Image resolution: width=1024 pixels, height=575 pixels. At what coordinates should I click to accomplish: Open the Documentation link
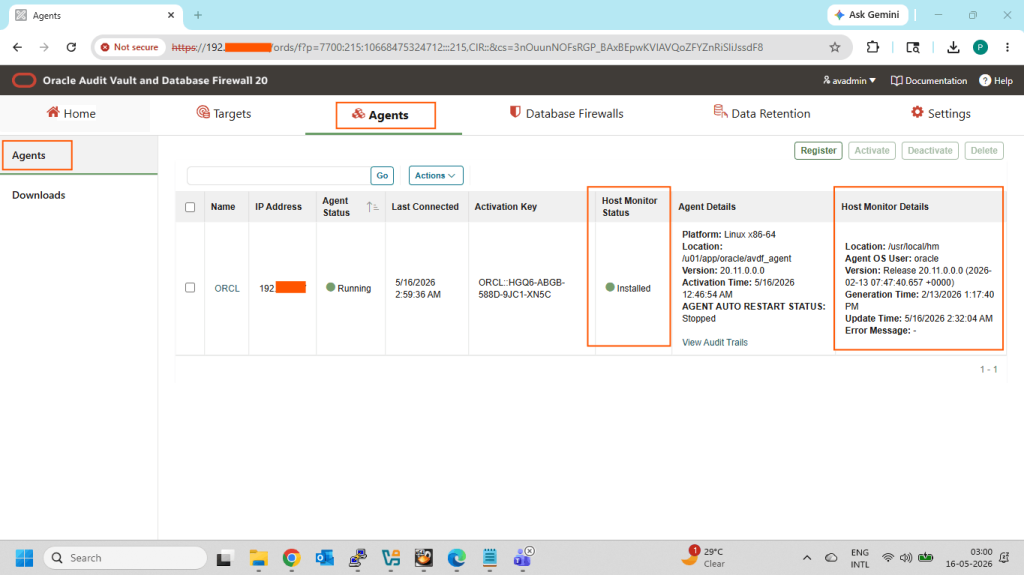929,80
